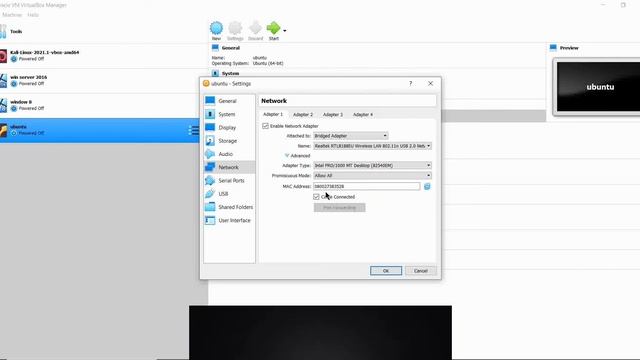This screenshot has height=360, width=640.
Task: Open the Machine menu
Action: point(12,15)
